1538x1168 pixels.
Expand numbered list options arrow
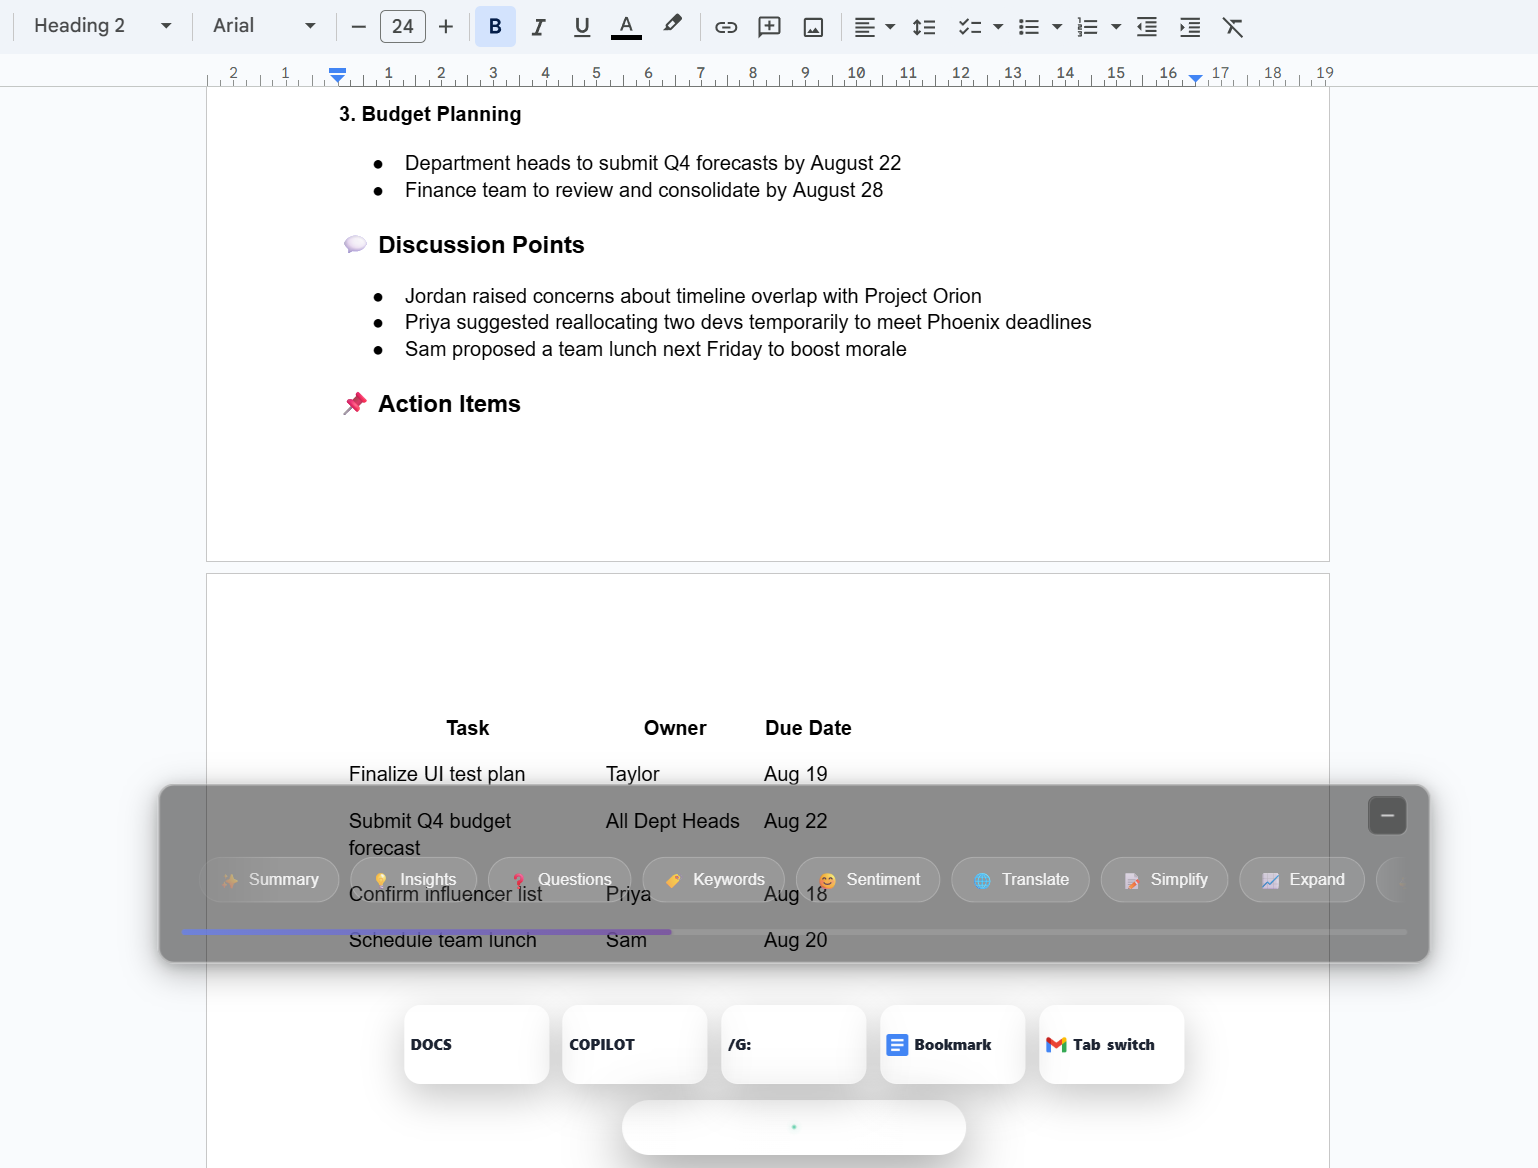[1116, 27]
